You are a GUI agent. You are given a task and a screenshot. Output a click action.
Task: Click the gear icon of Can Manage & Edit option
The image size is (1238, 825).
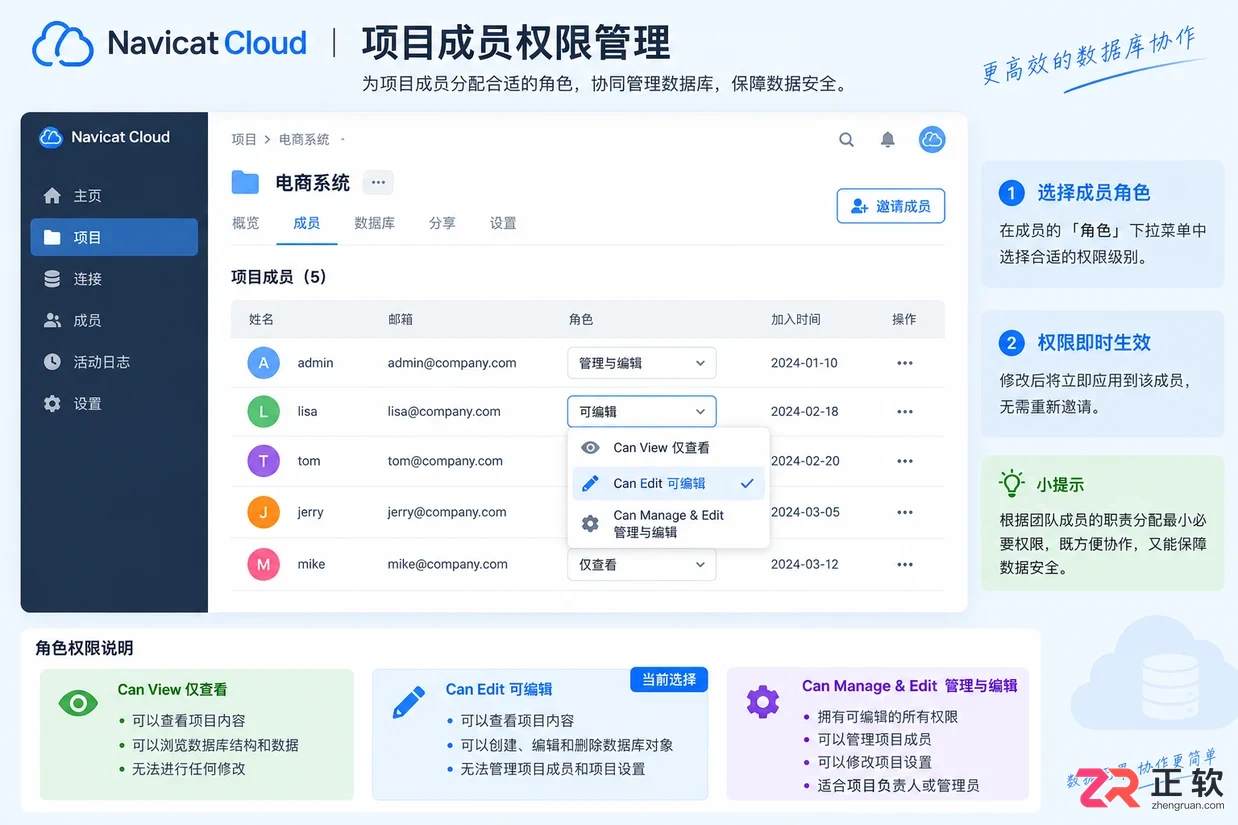590,524
